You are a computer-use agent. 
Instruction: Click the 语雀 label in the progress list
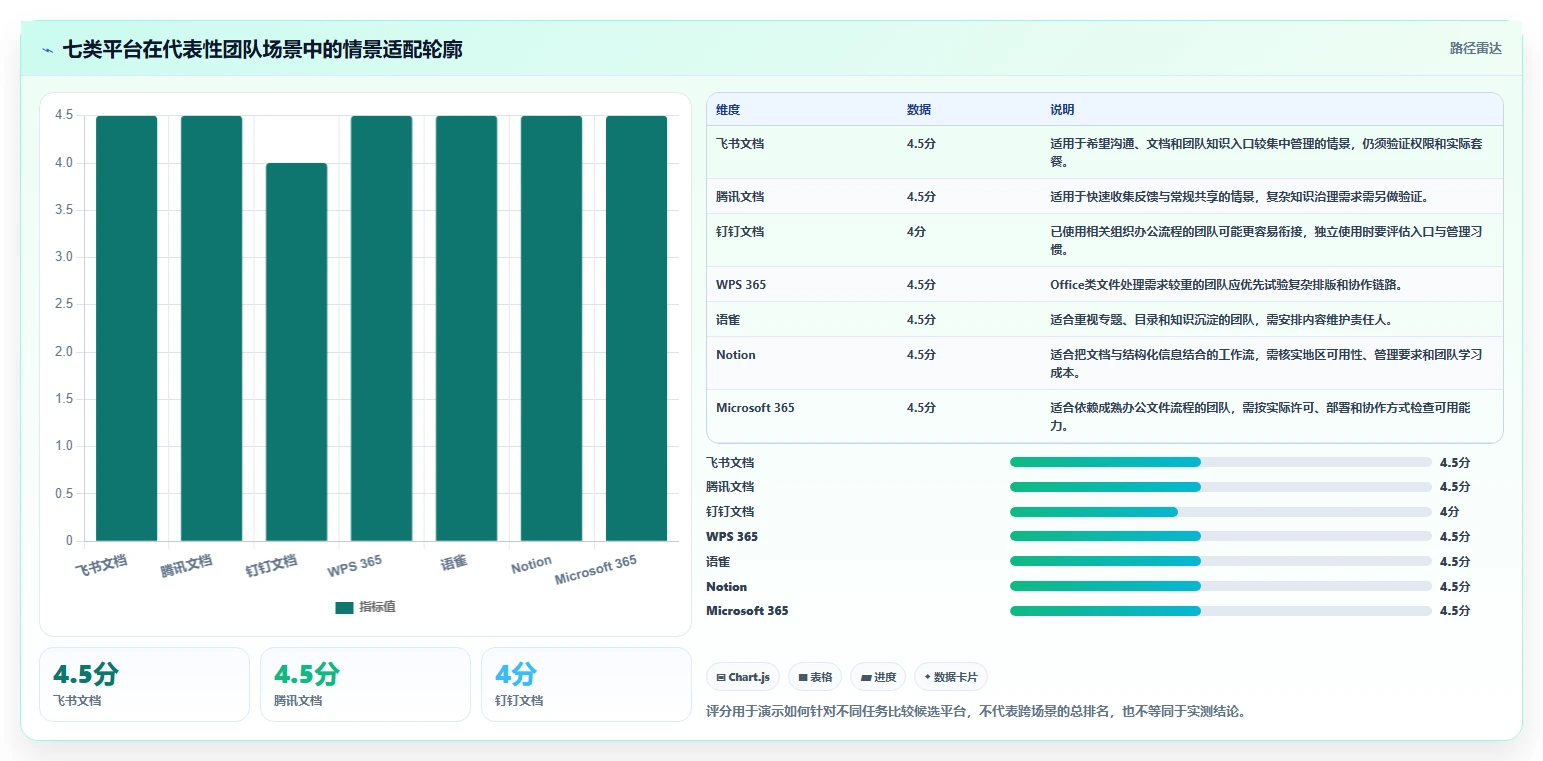[x=718, y=562]
